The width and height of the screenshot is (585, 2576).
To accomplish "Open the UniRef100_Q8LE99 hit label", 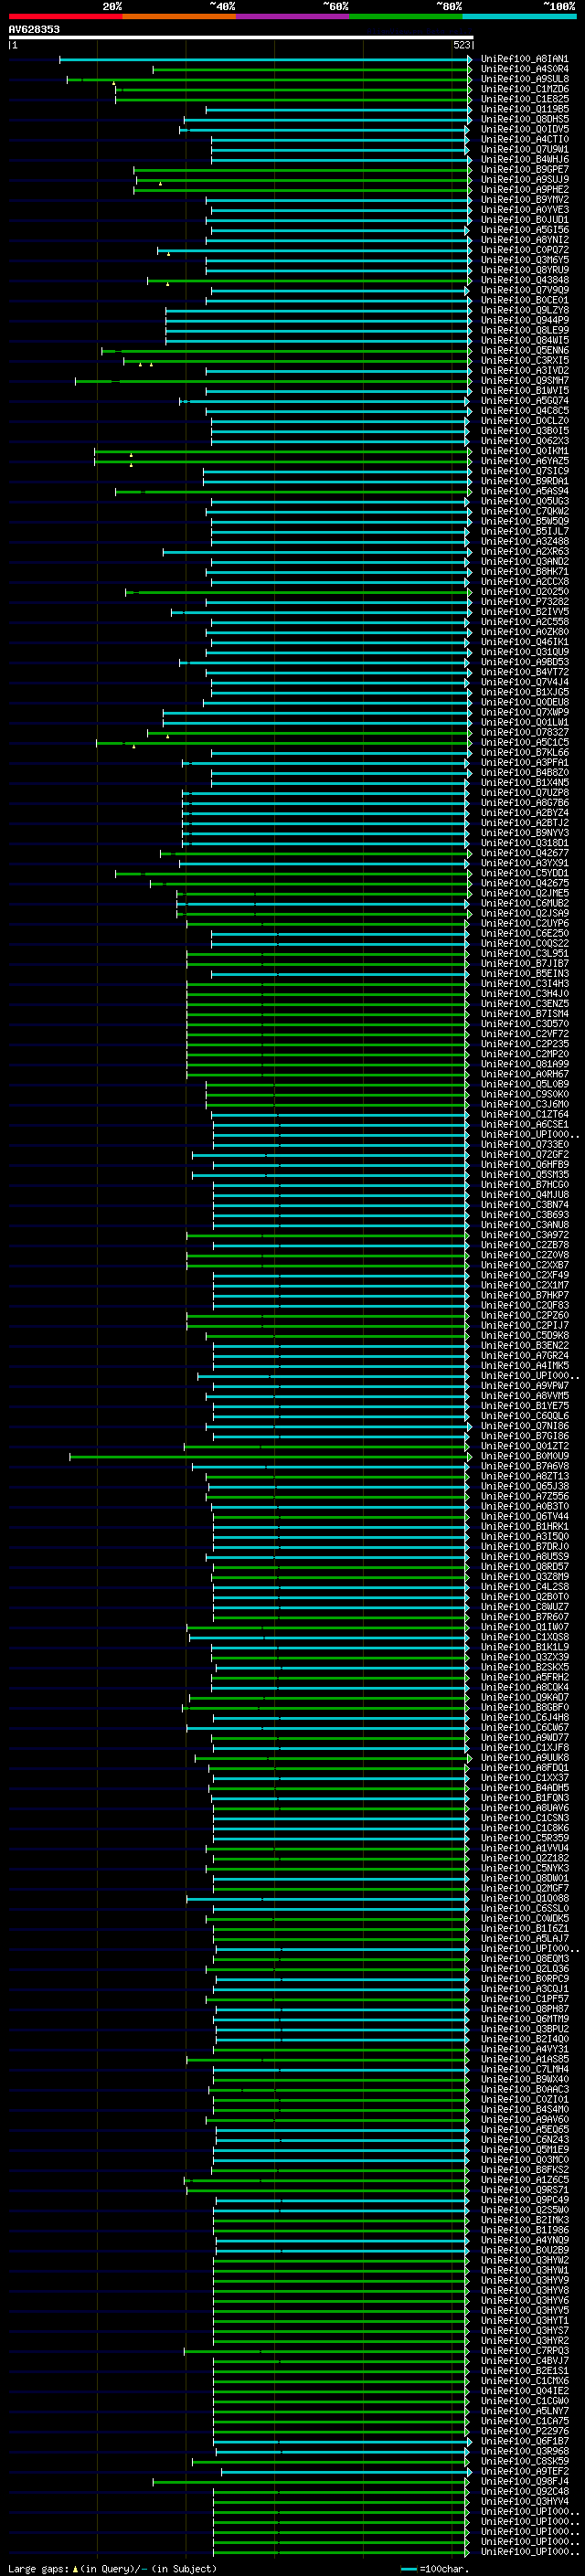I will (525, 331).
